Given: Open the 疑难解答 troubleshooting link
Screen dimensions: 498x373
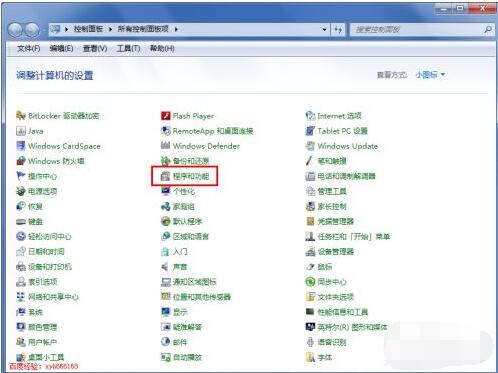Looking at the screenshot, I should coord(187,327).
